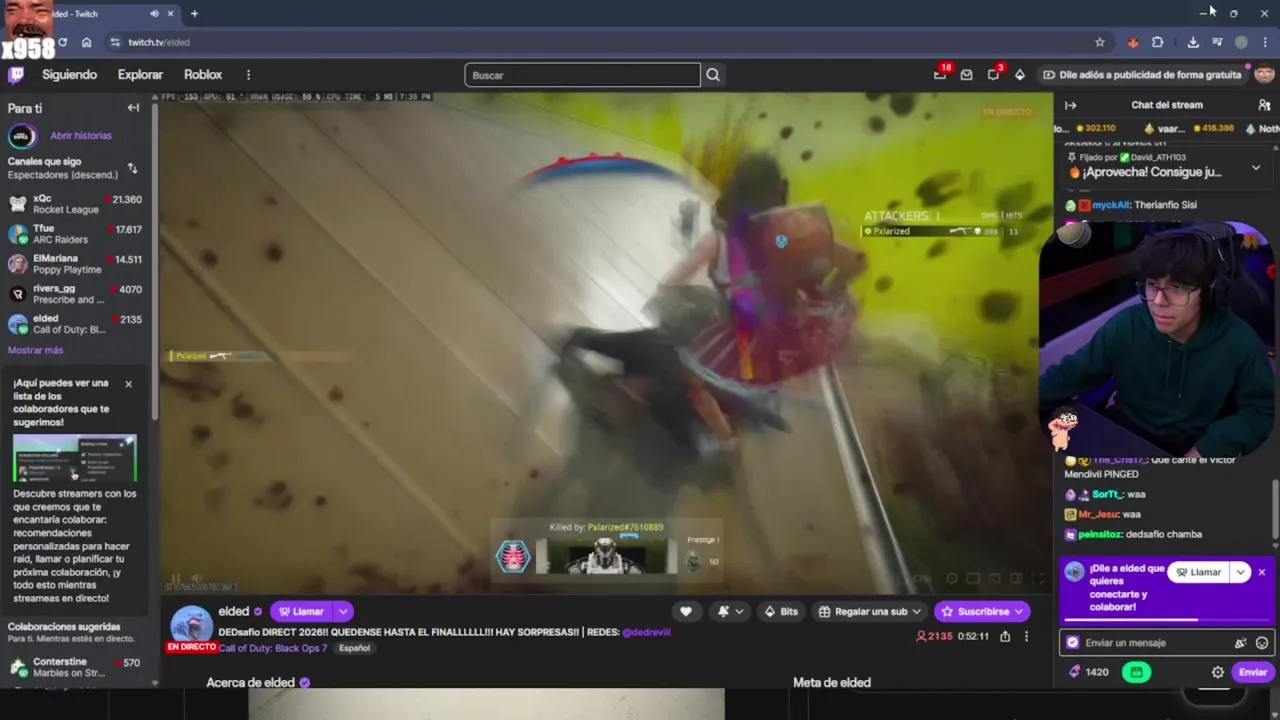Open ElMariana channel in sidebar
This screenshot has height=720, width=1280.
point(76,264)
